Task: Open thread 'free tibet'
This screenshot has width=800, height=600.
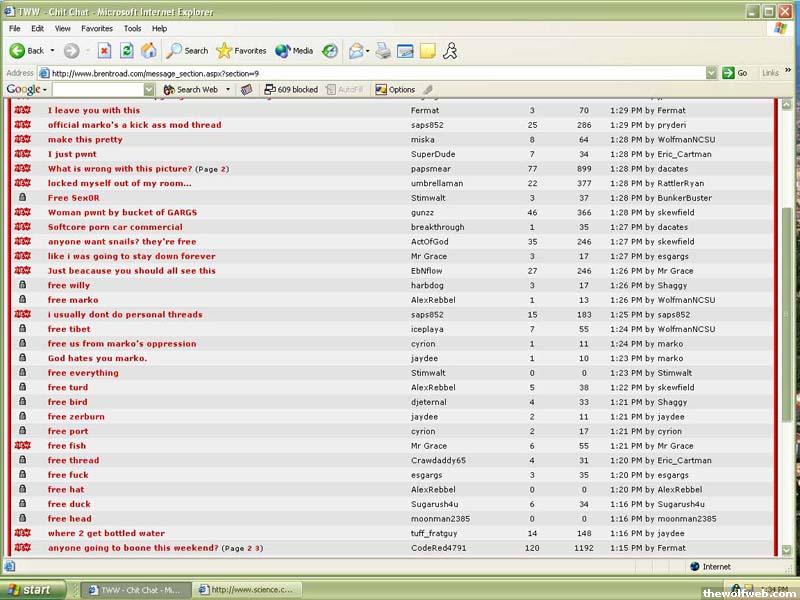Action: click(x=70, y=329)
